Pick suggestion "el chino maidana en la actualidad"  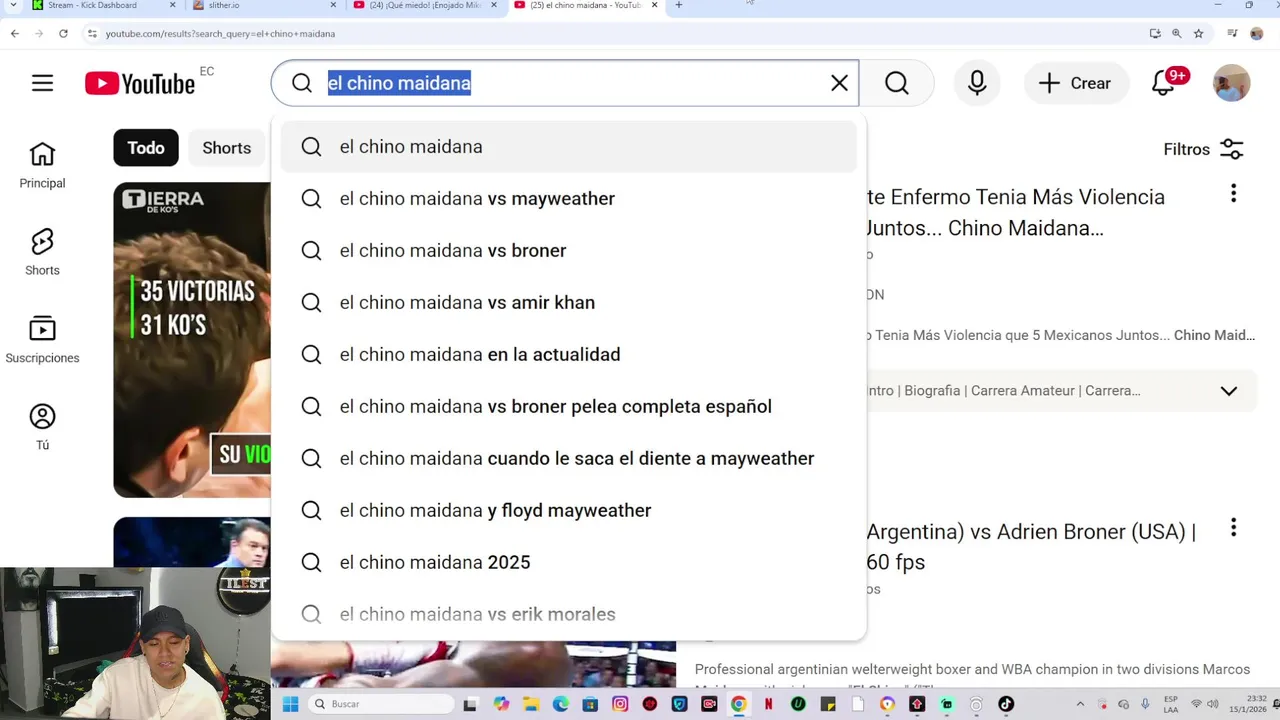pyautogui.click(x=568, y=354)
